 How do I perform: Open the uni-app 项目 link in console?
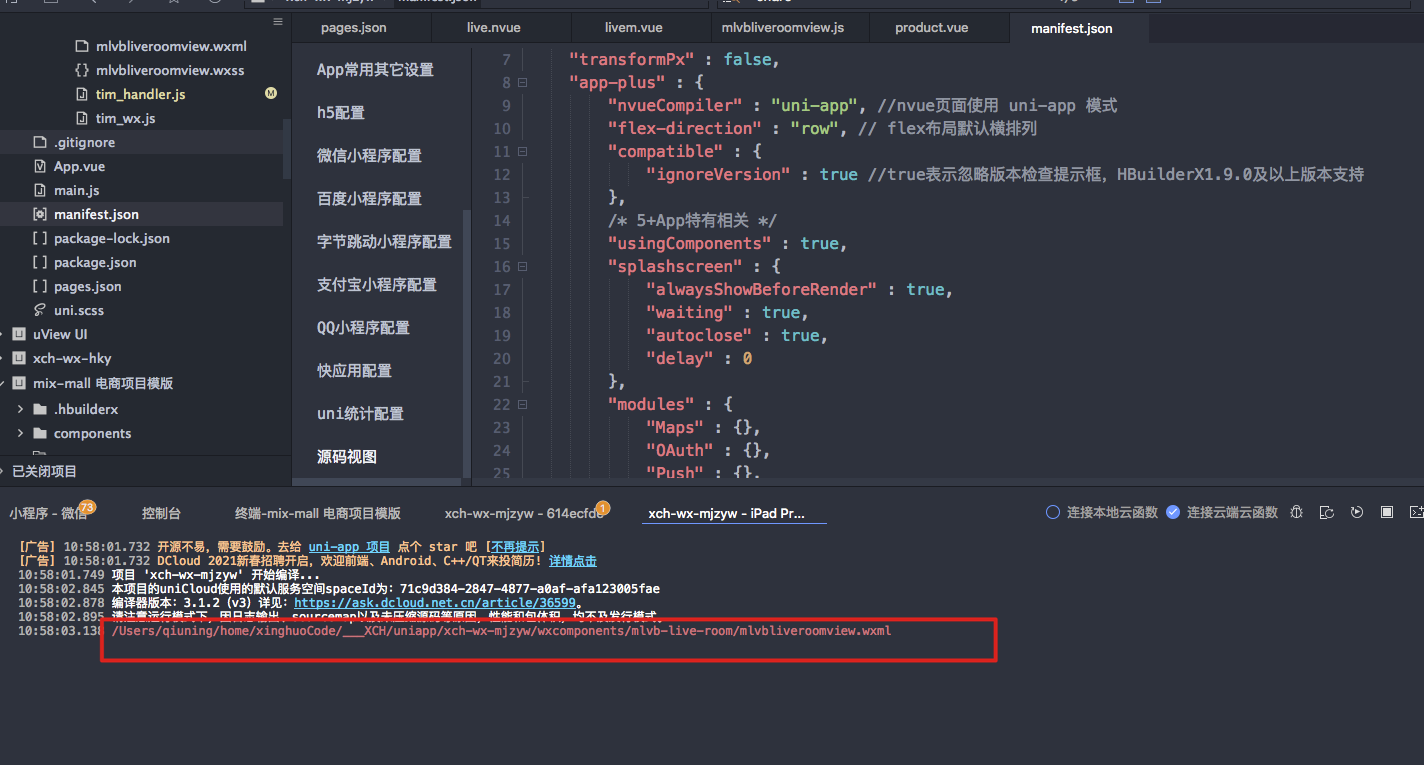coord(349,547)
